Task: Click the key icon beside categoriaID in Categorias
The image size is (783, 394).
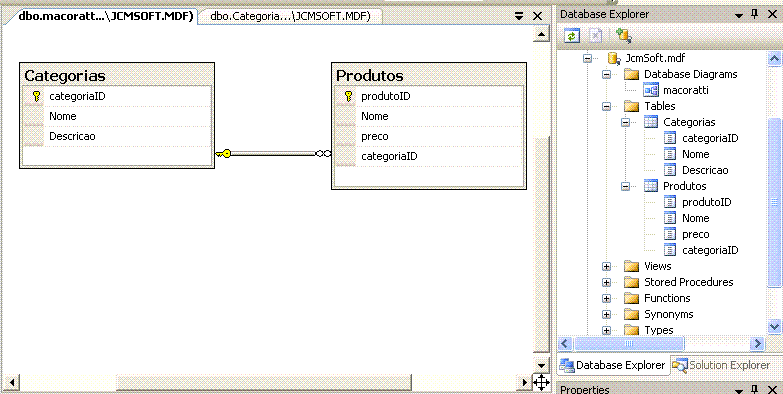Action: point(36,96)
